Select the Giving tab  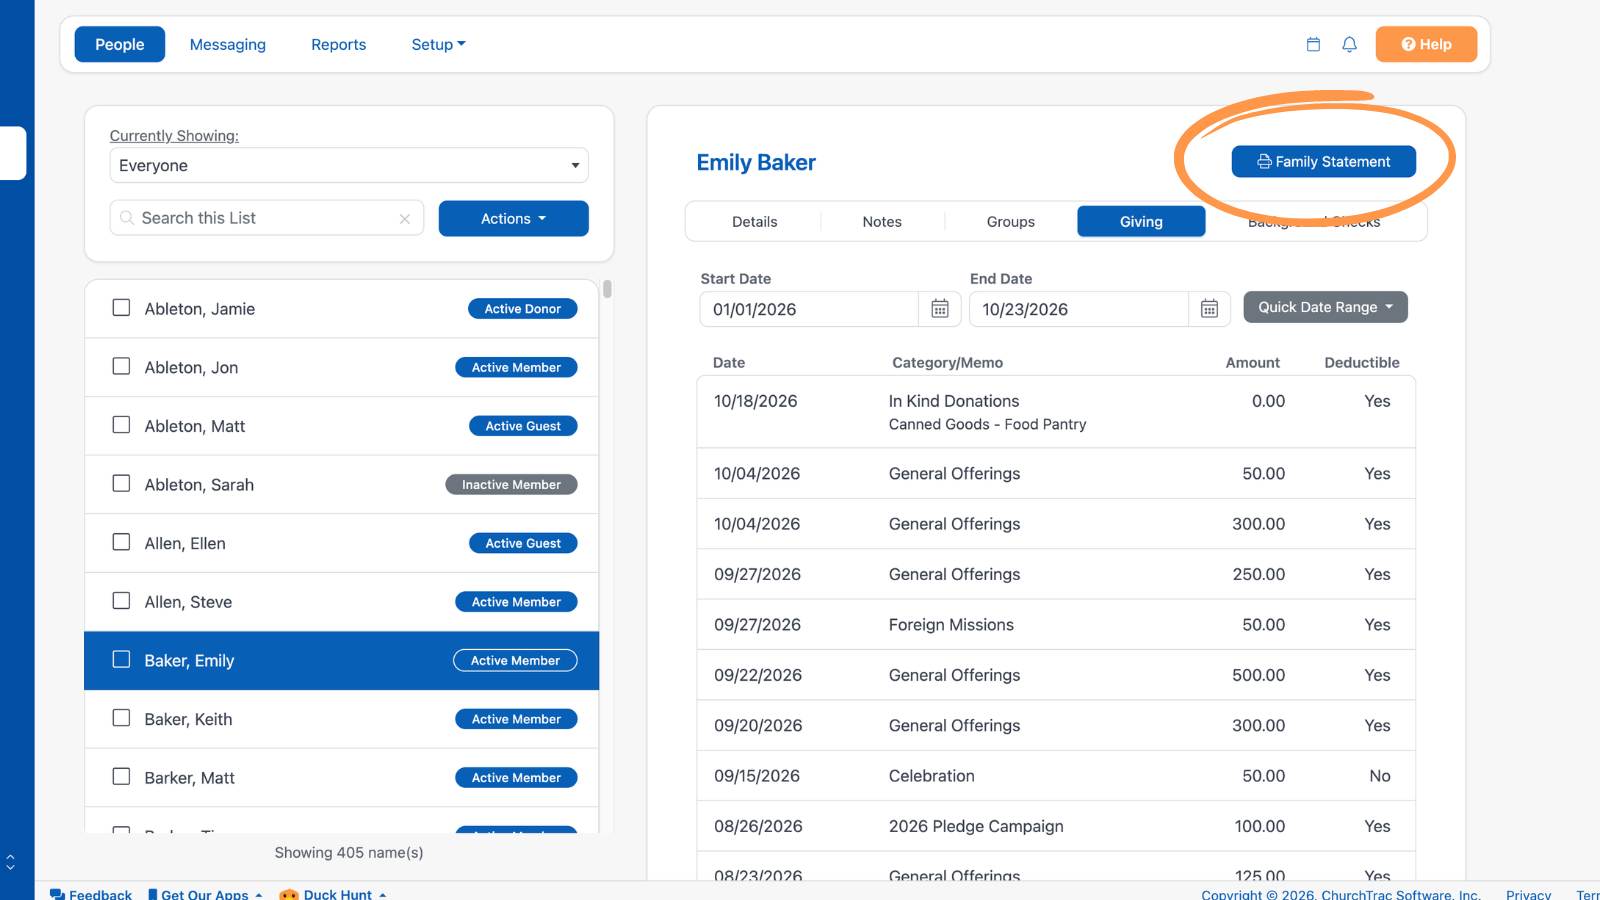(1141, 222)
